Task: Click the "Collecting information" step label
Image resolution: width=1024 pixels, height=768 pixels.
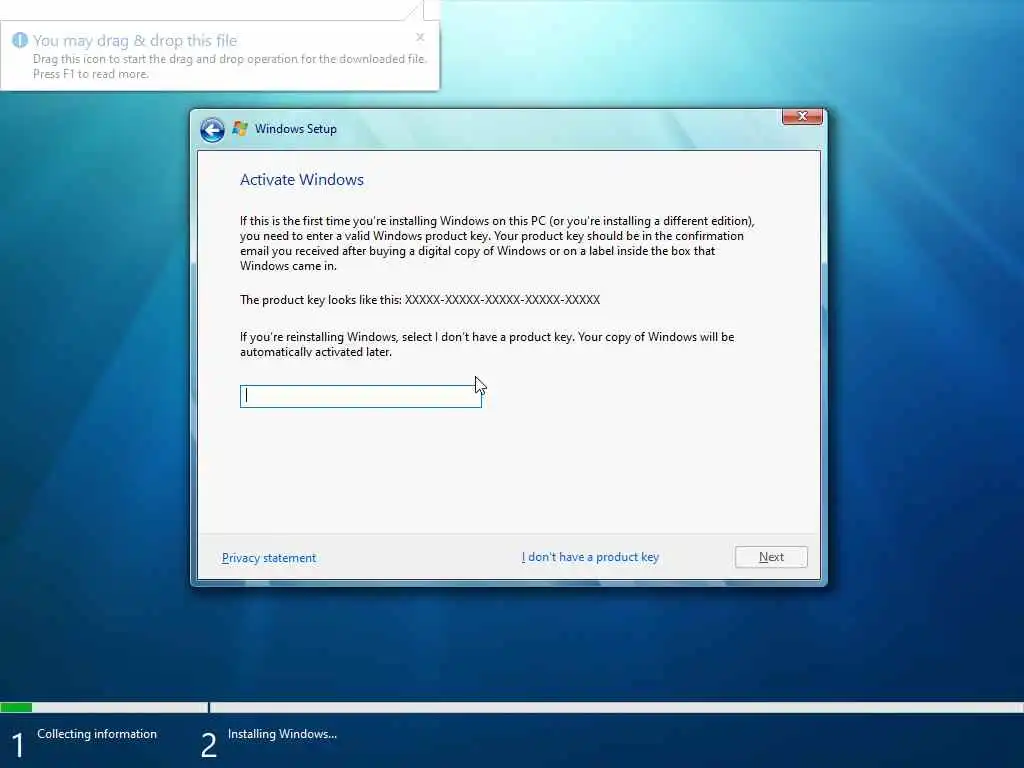Action: (97, 734)
